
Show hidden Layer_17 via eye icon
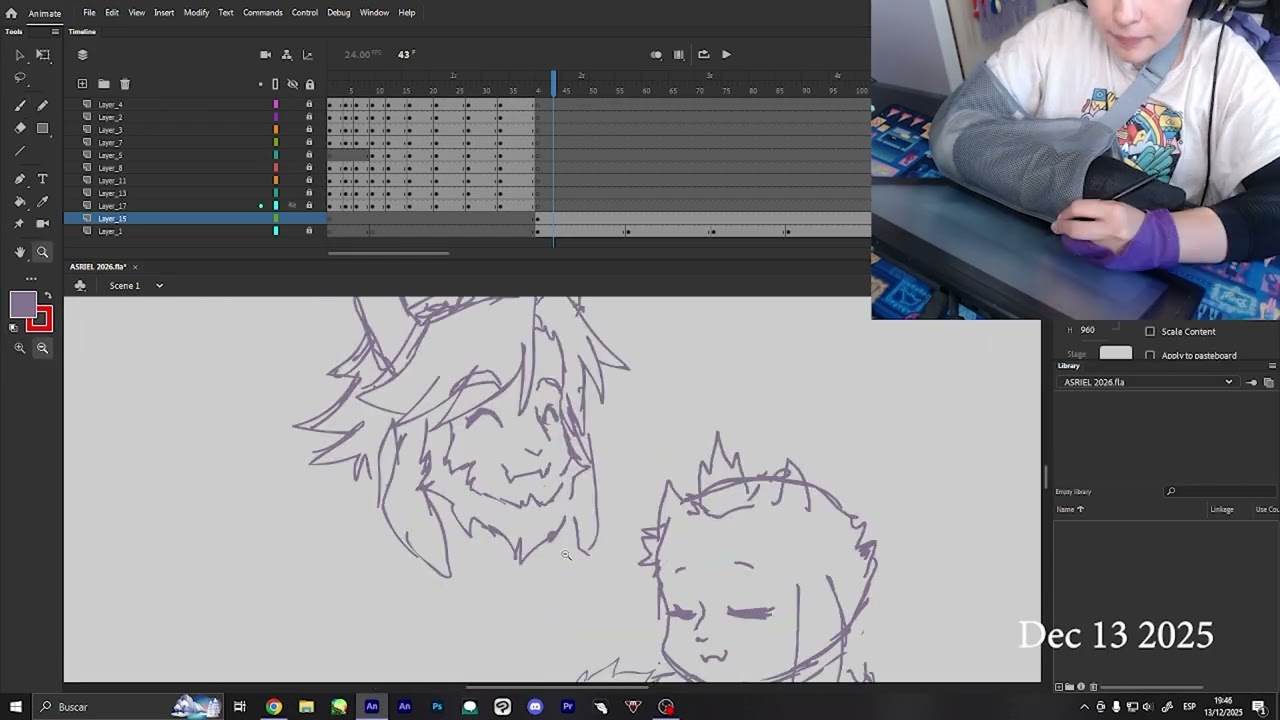pyautogui.click(x=293, y=206)
